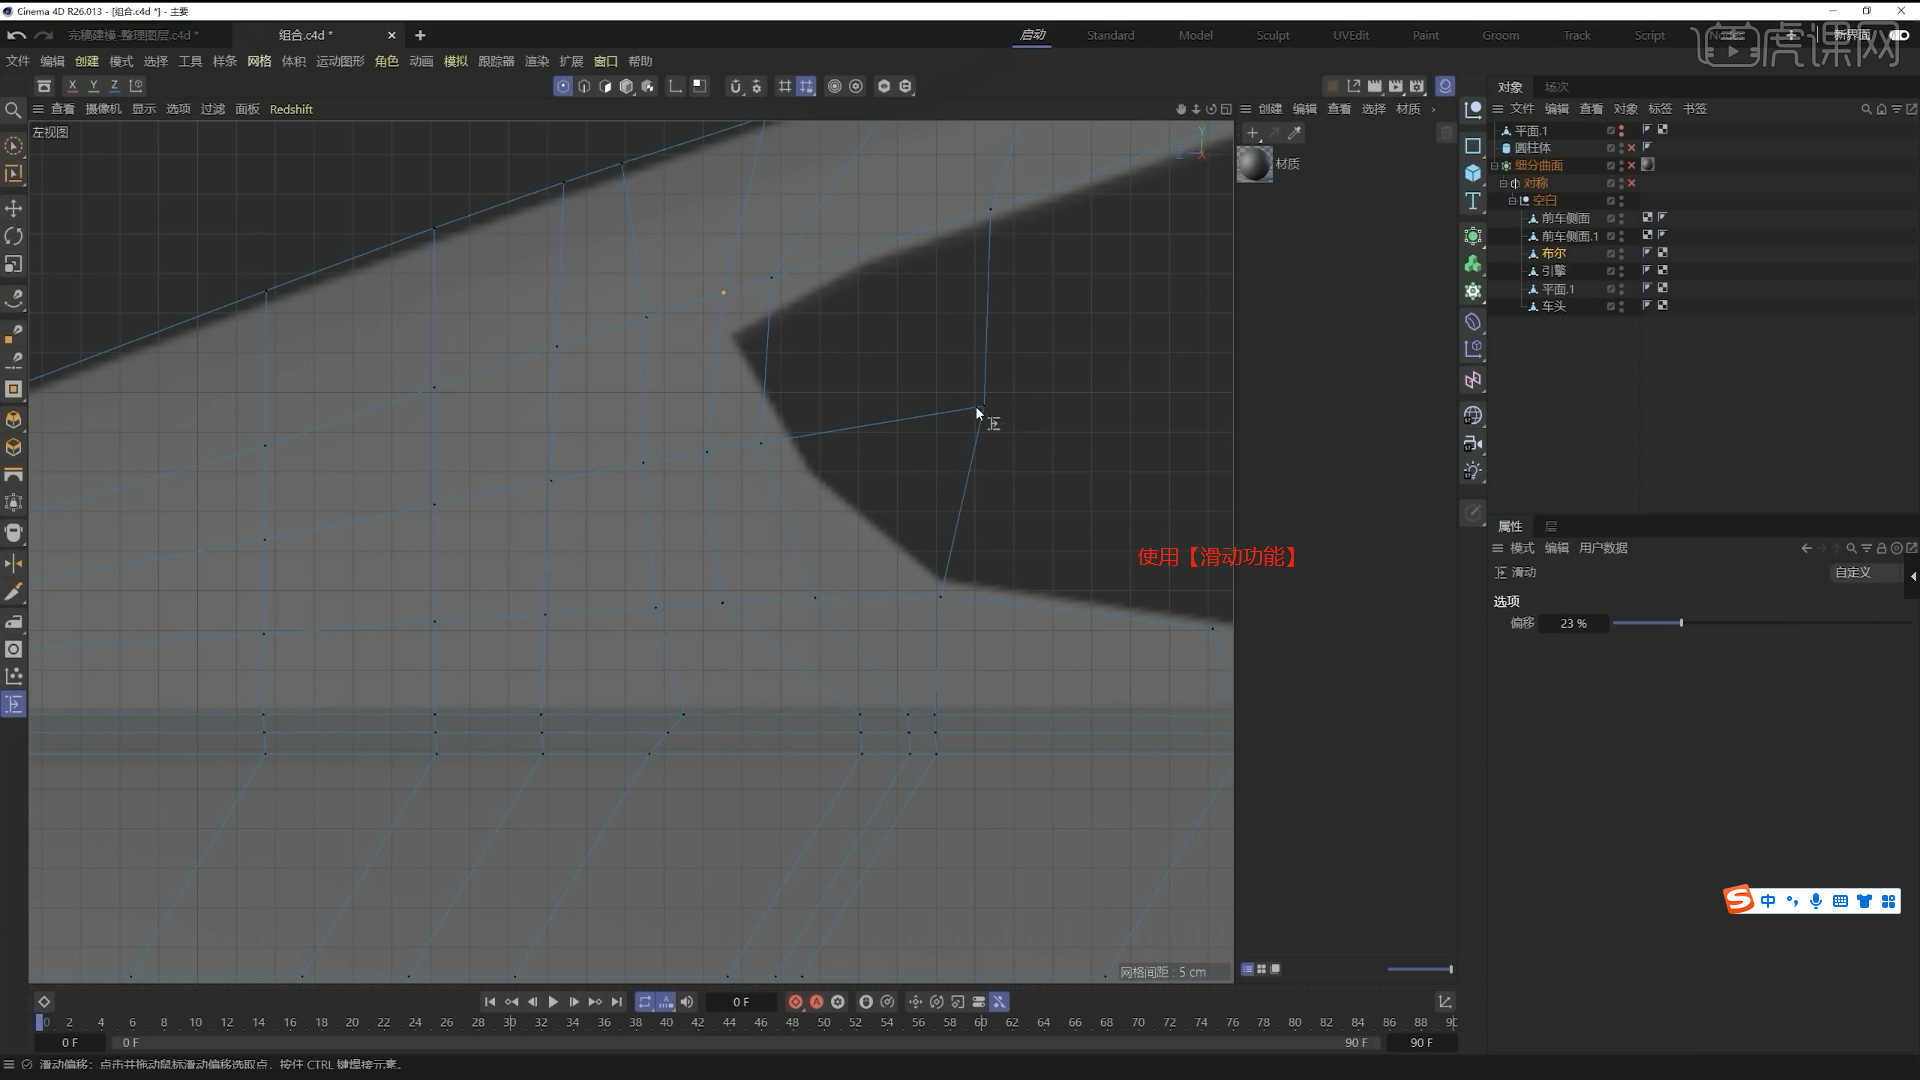Open the Attributes panel hamburger menu
The width and height of the screenshot is (1920, 1080).
pos(1498,548)
